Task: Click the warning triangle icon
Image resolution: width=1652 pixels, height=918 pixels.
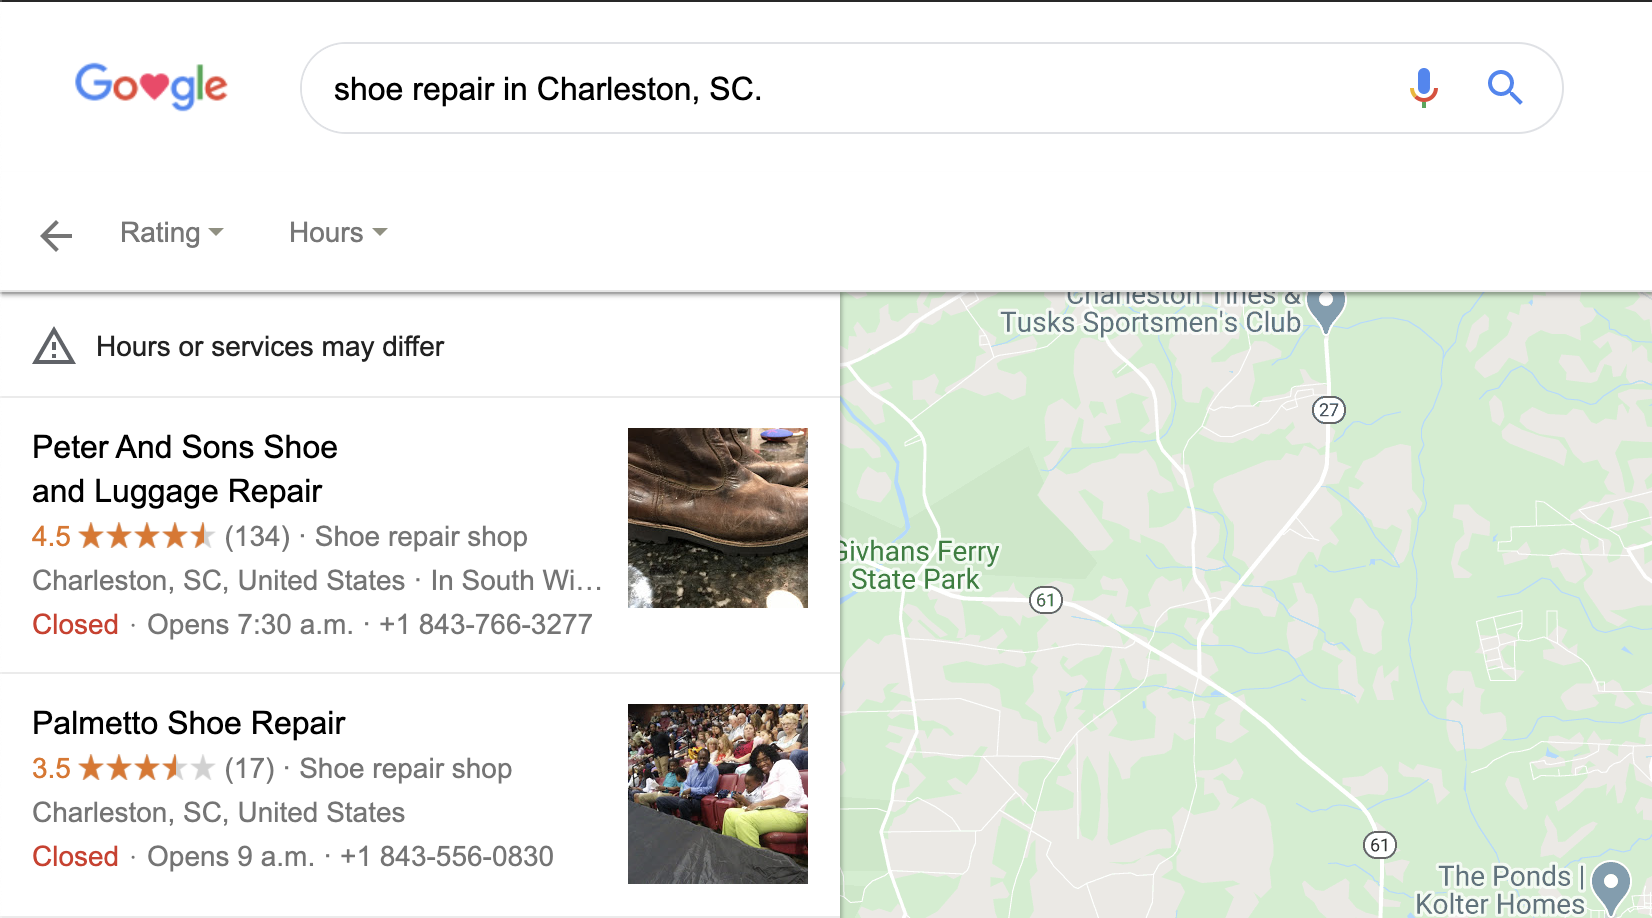Action: point(54,346)
